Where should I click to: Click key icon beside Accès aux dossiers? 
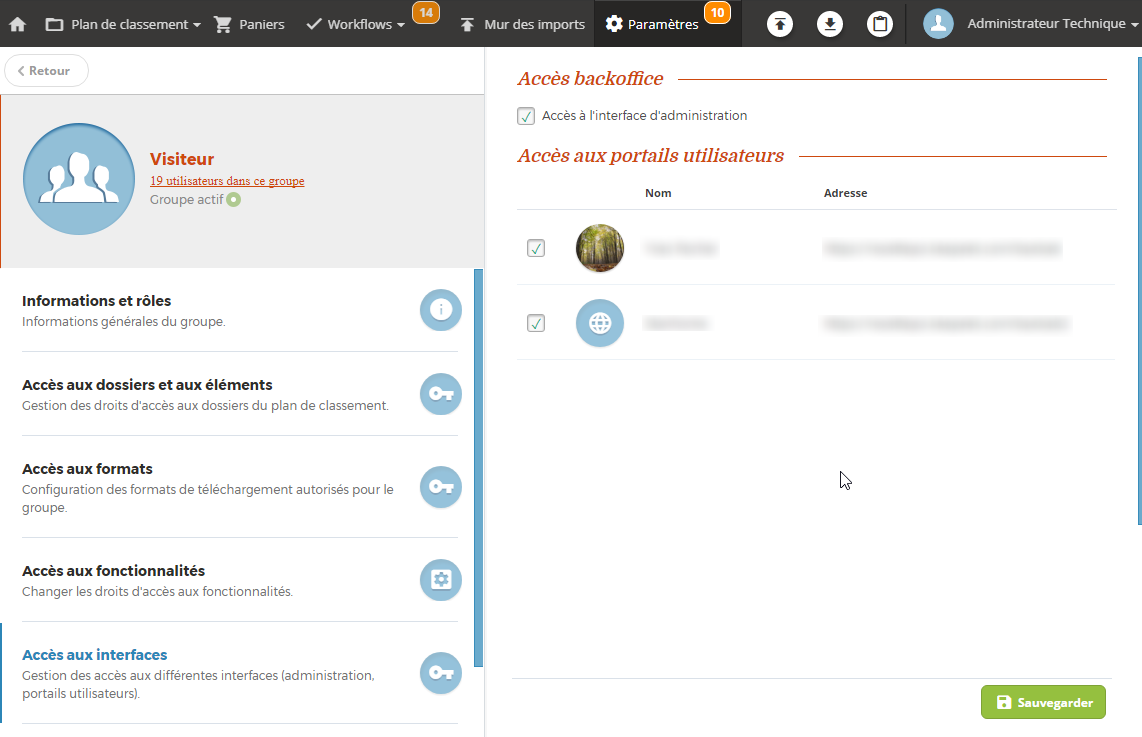tap(440, 394)
